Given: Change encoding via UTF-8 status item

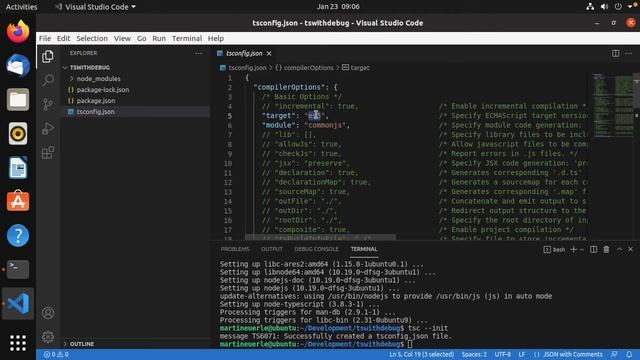Looking at the screenshot, I should (x=502, y=354).
